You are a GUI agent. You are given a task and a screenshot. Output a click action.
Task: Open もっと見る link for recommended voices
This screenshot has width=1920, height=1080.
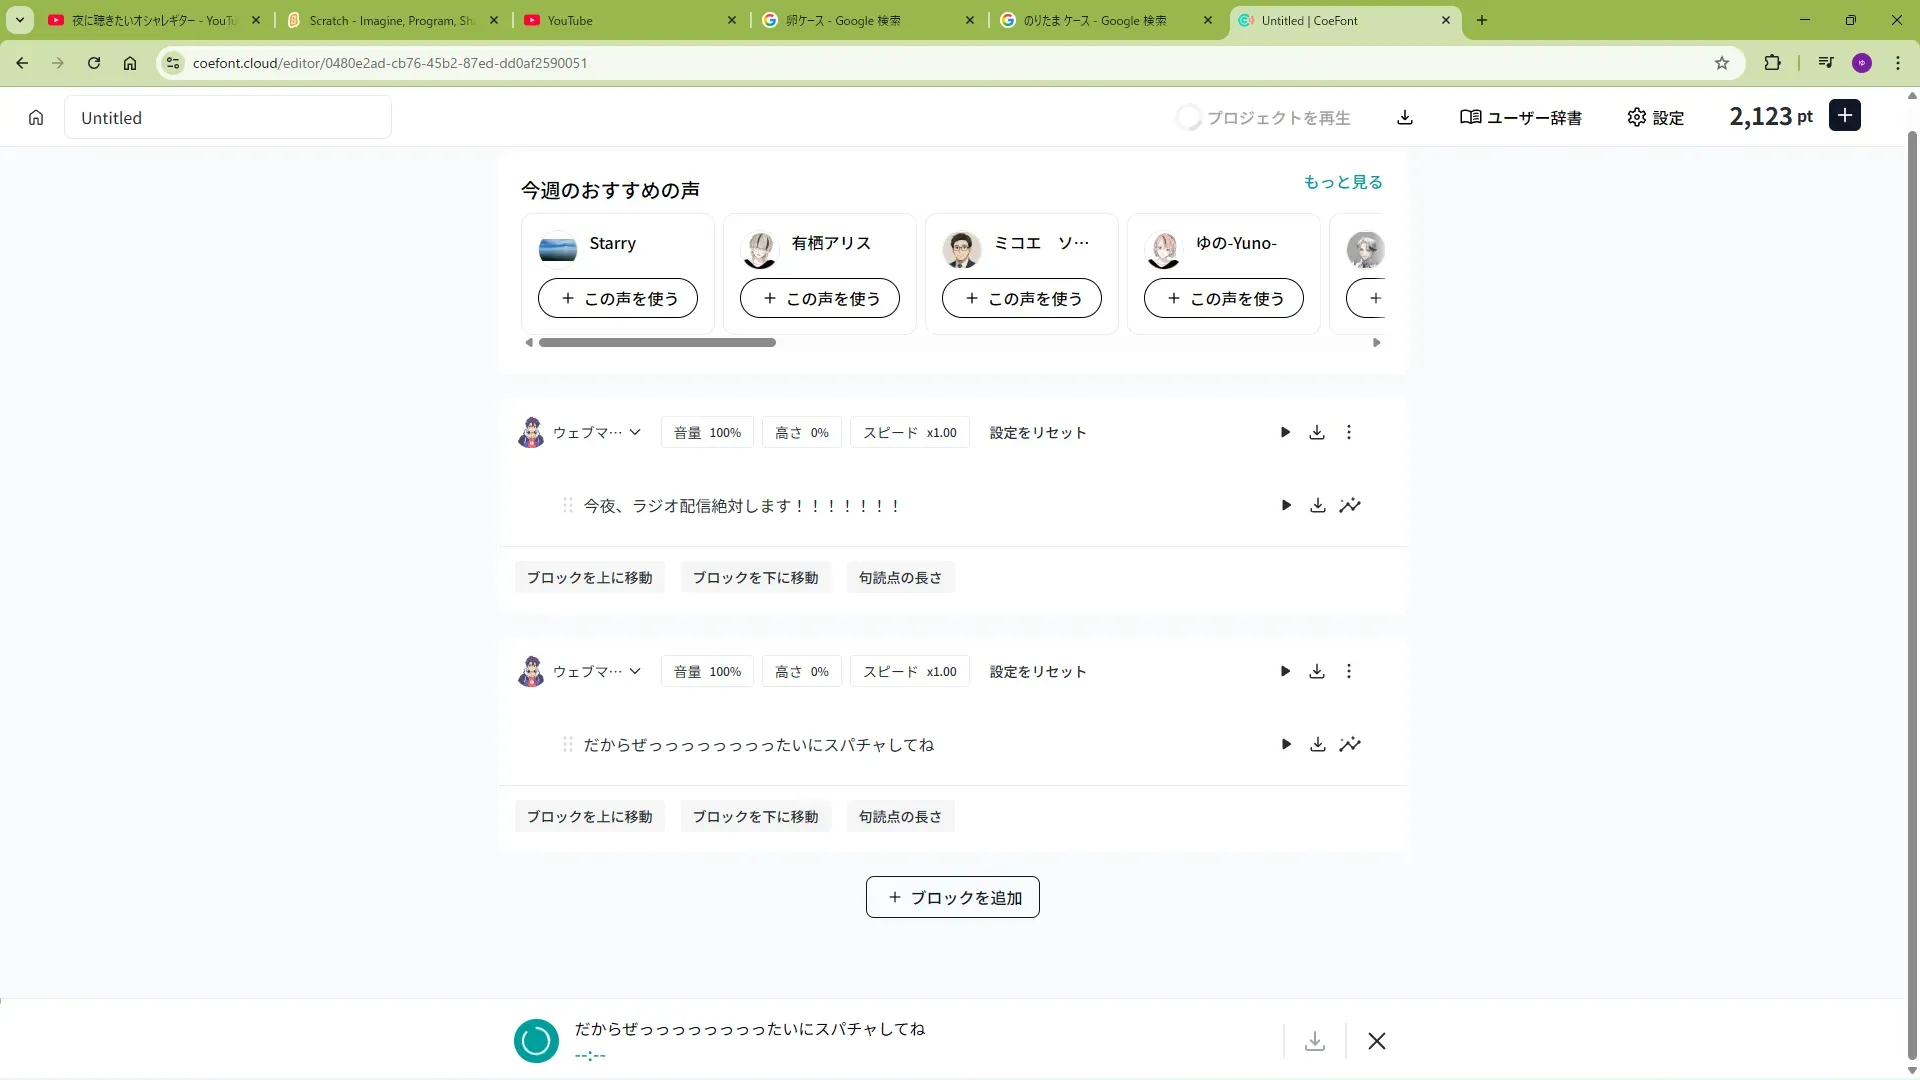point(1342,182)
